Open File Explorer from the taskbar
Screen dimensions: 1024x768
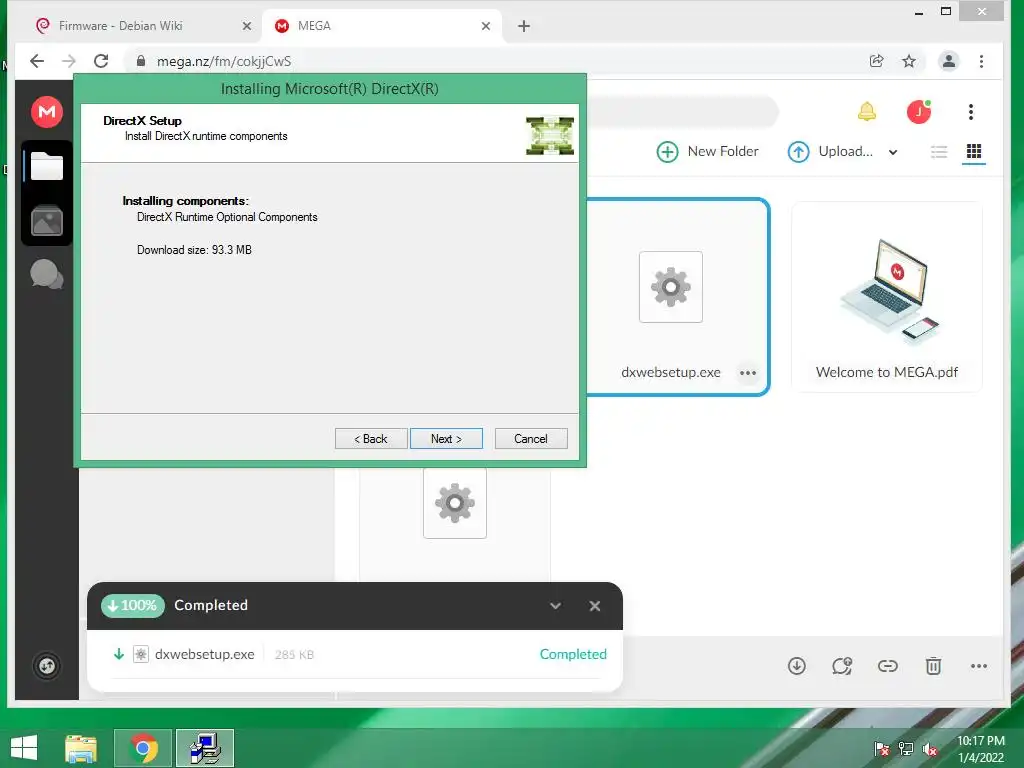pos(81,748)
